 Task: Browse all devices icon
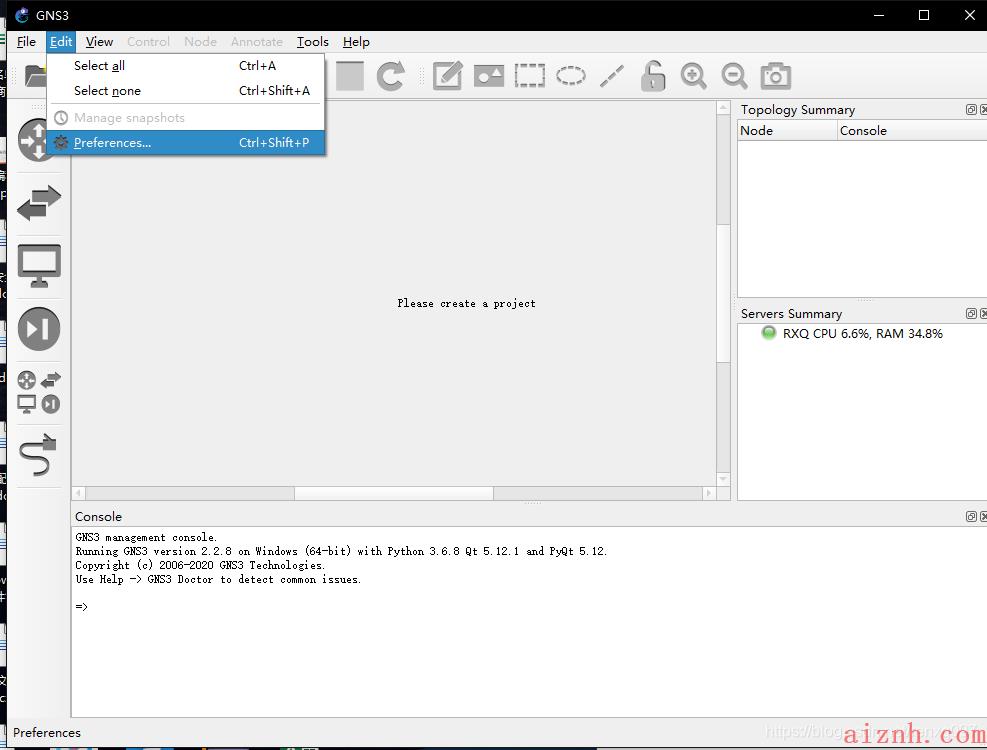click(x=39, y=392)
